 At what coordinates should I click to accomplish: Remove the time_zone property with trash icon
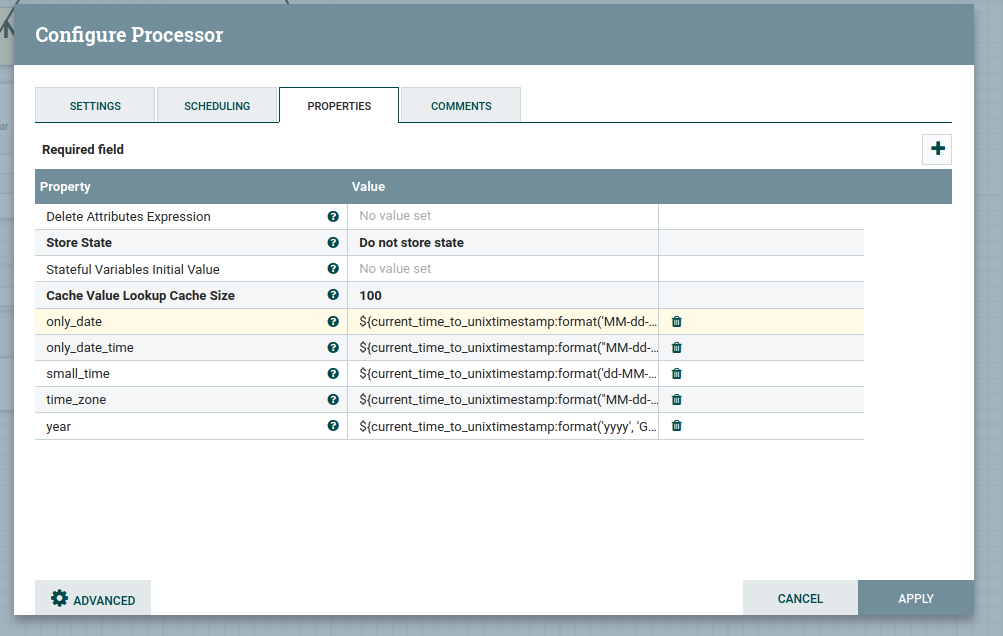pos(675,399)
